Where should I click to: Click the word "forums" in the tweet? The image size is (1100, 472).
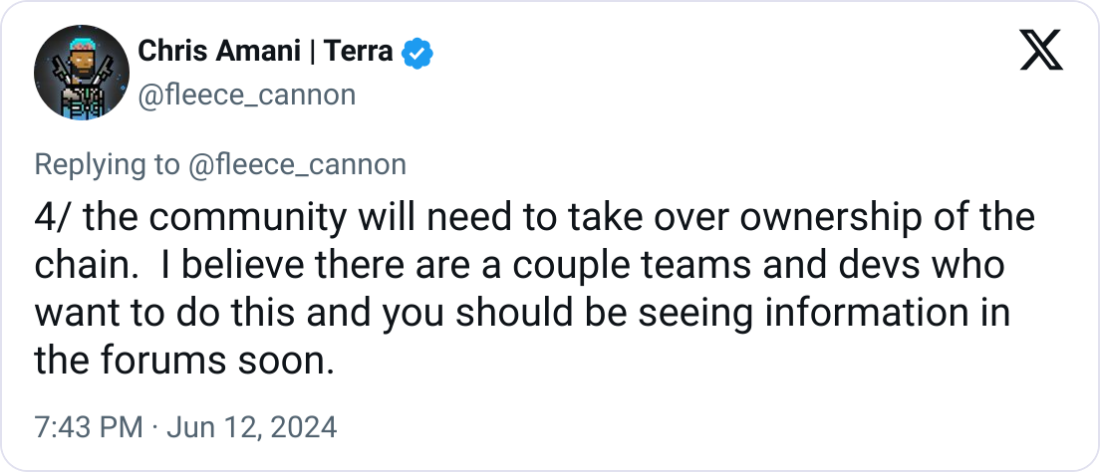pos(166,359)
